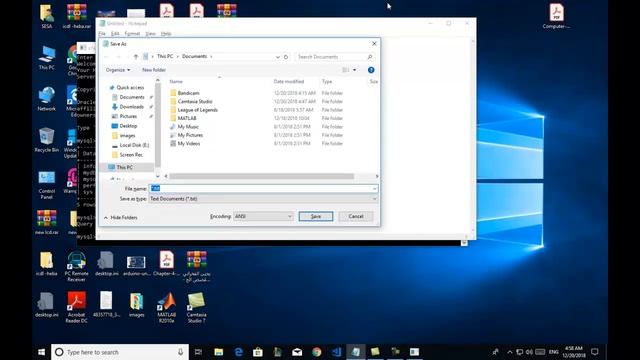The width and height of the screenshot is (640, 360).
Task: Click the navigation pane scroll down arrow
Action: click(x=158, y=176)
